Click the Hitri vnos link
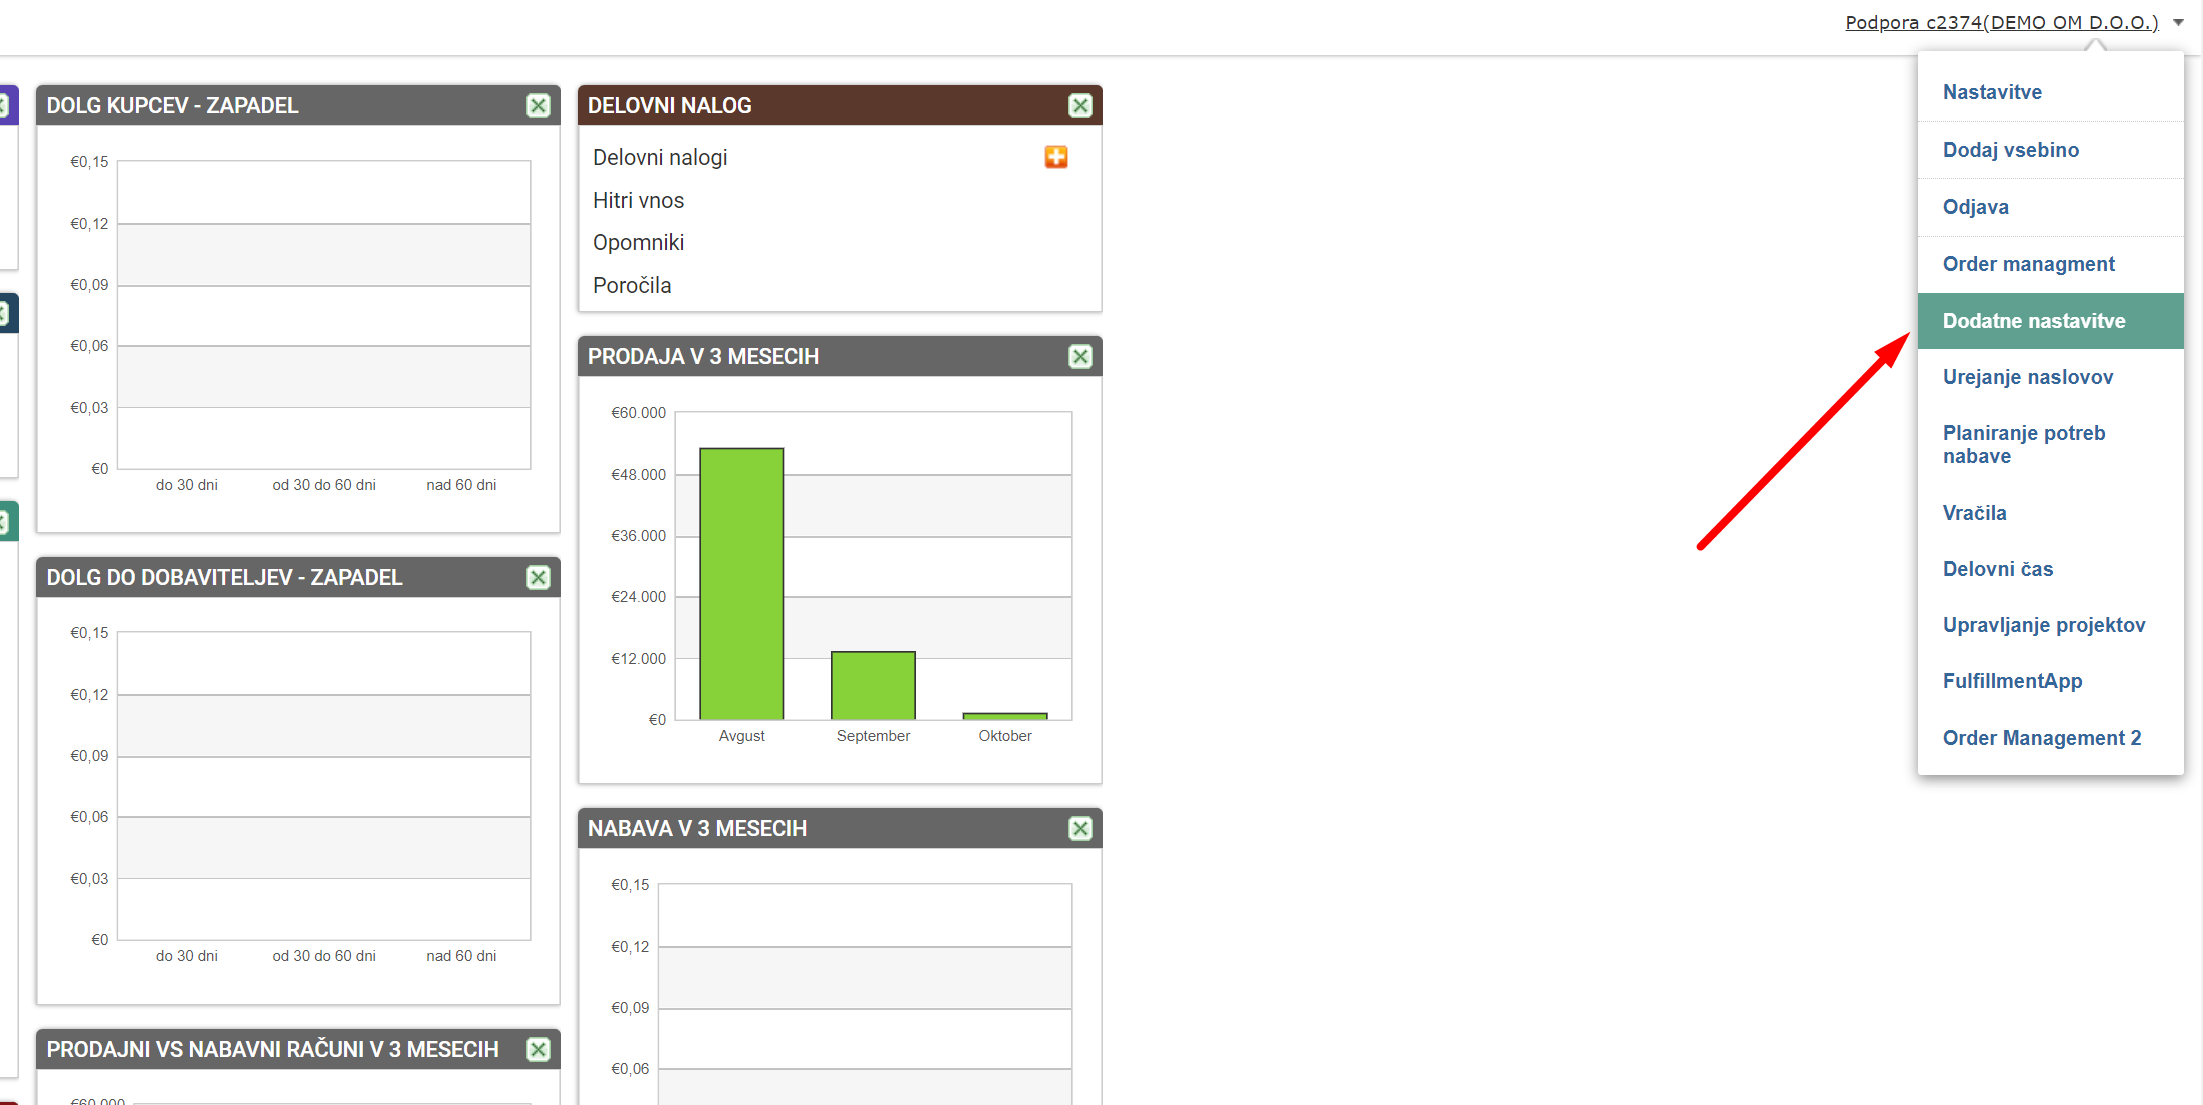The height and width of the screenshot is (1105, 2203). (638, 200)
